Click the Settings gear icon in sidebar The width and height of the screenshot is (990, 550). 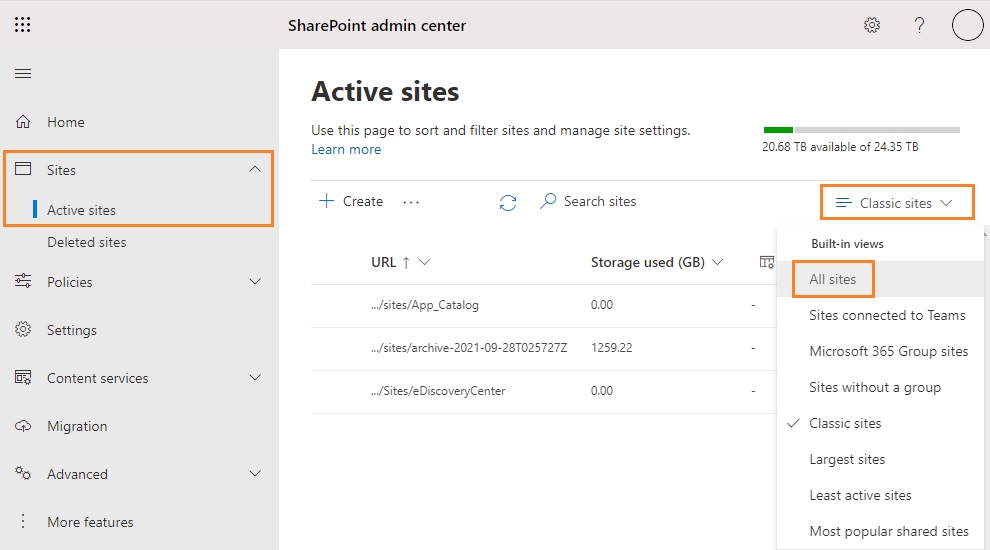coord(23,329)
